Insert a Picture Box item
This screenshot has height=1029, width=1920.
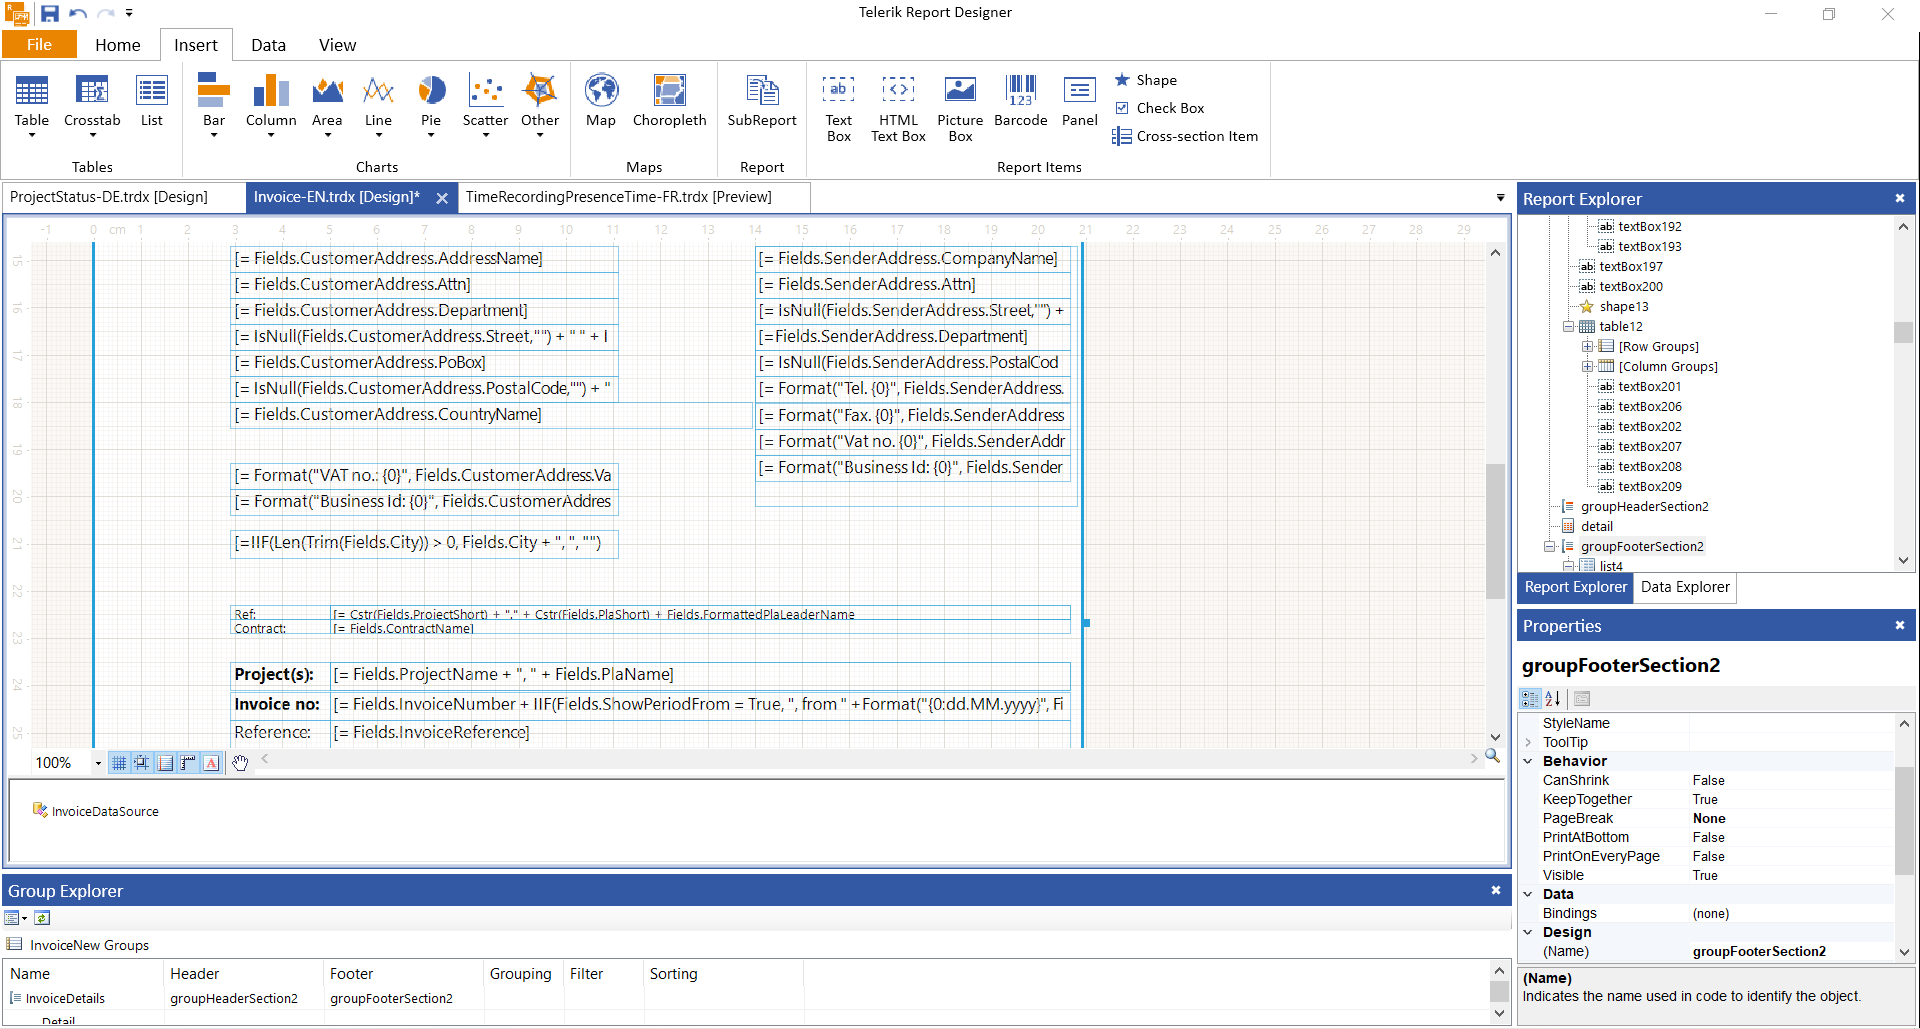pyautogui.click(x=960, y=108)
